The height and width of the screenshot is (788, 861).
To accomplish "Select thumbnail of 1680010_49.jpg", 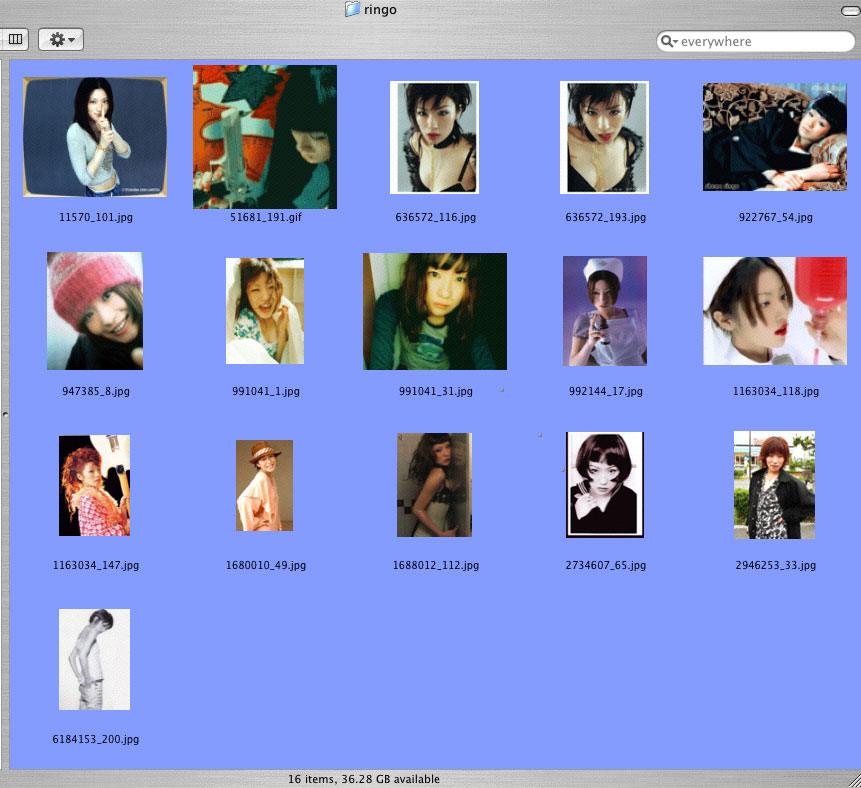I will (x=264, y=485).
